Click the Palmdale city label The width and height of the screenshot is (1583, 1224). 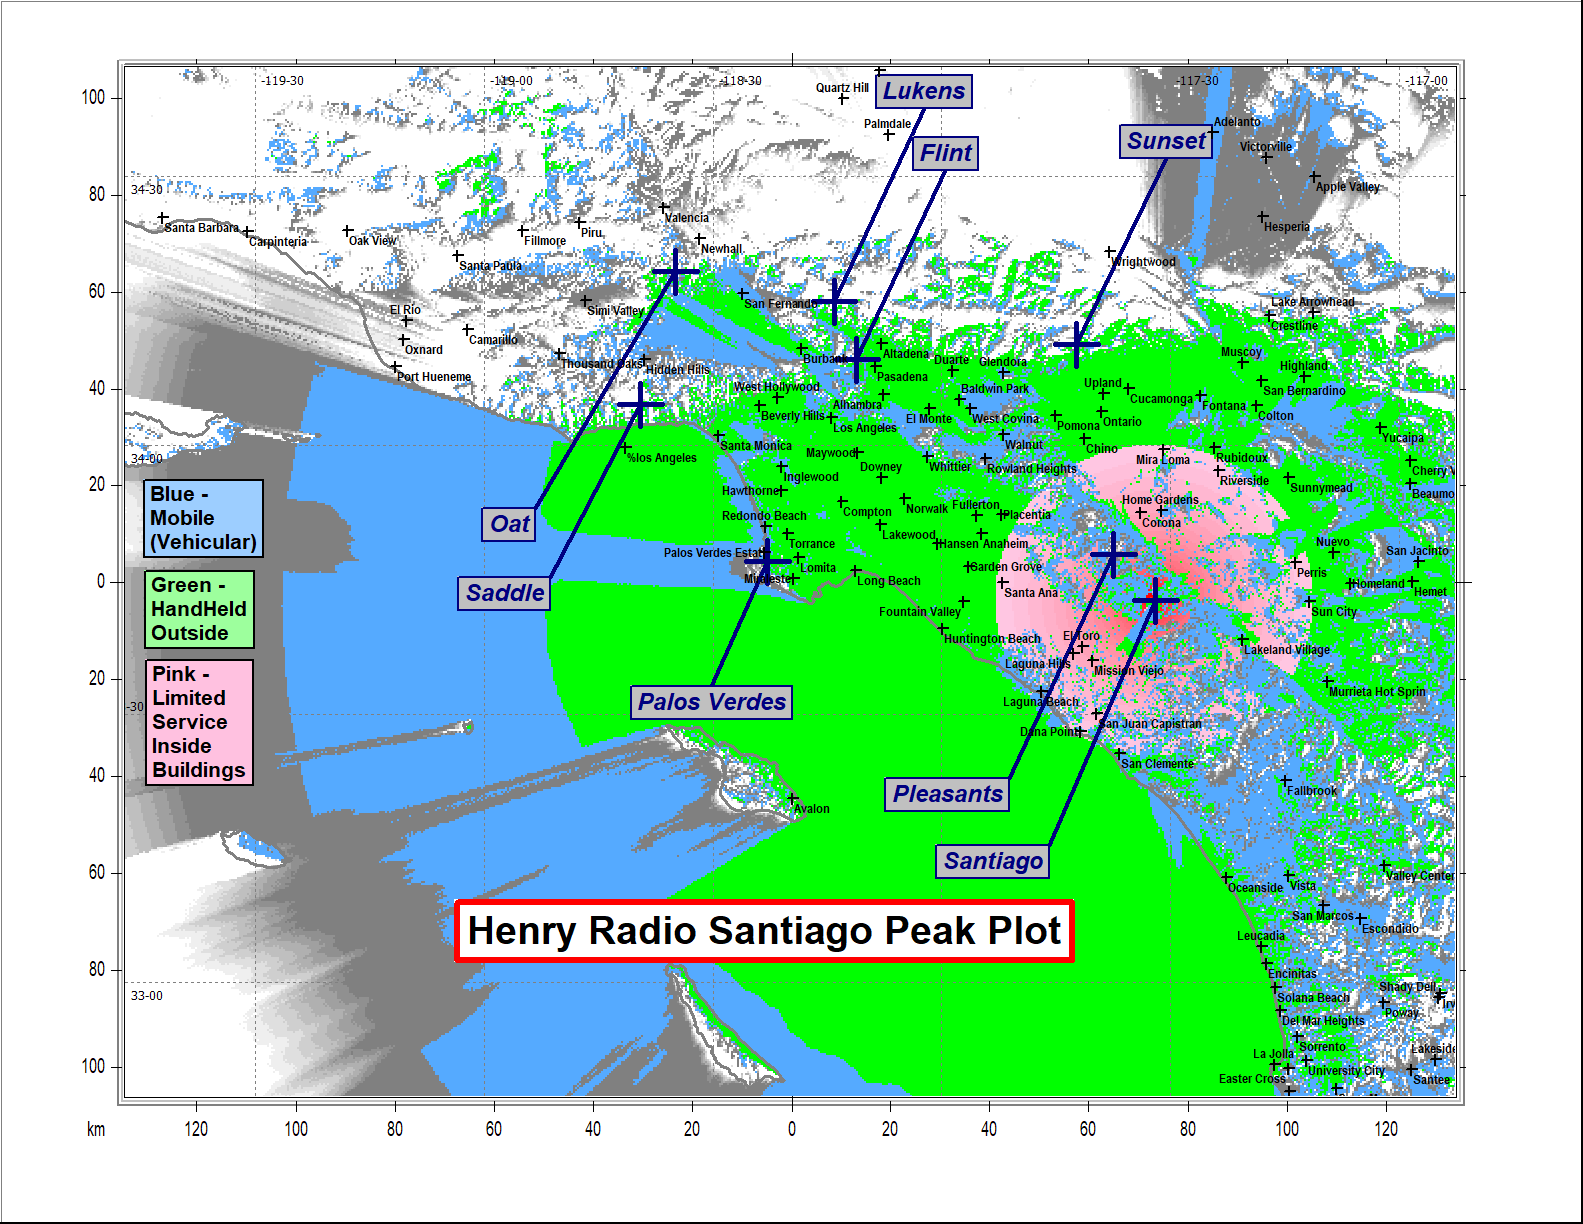pyautogui.click(x=888, y=124)
